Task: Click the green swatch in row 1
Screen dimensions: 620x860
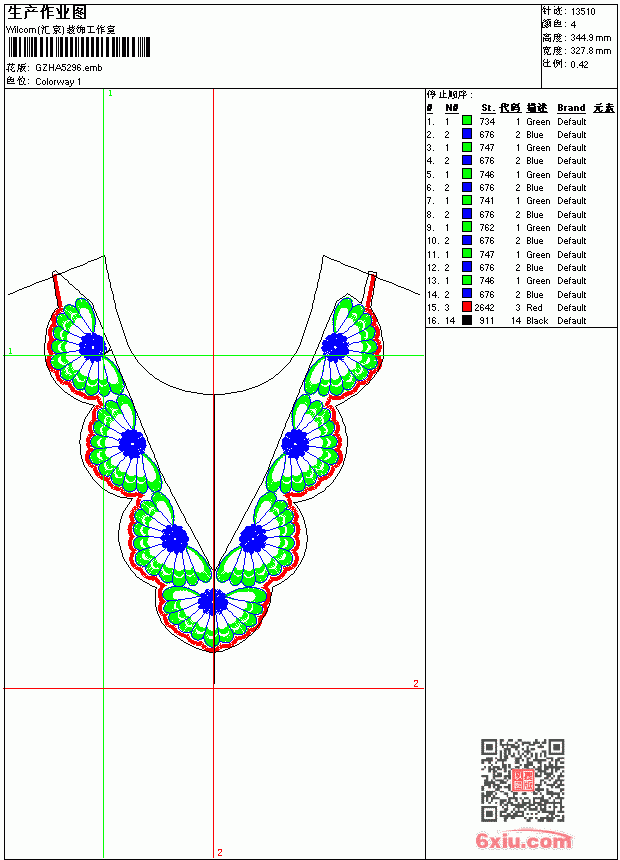Action: pyautogui.click(x=467, y=121)
